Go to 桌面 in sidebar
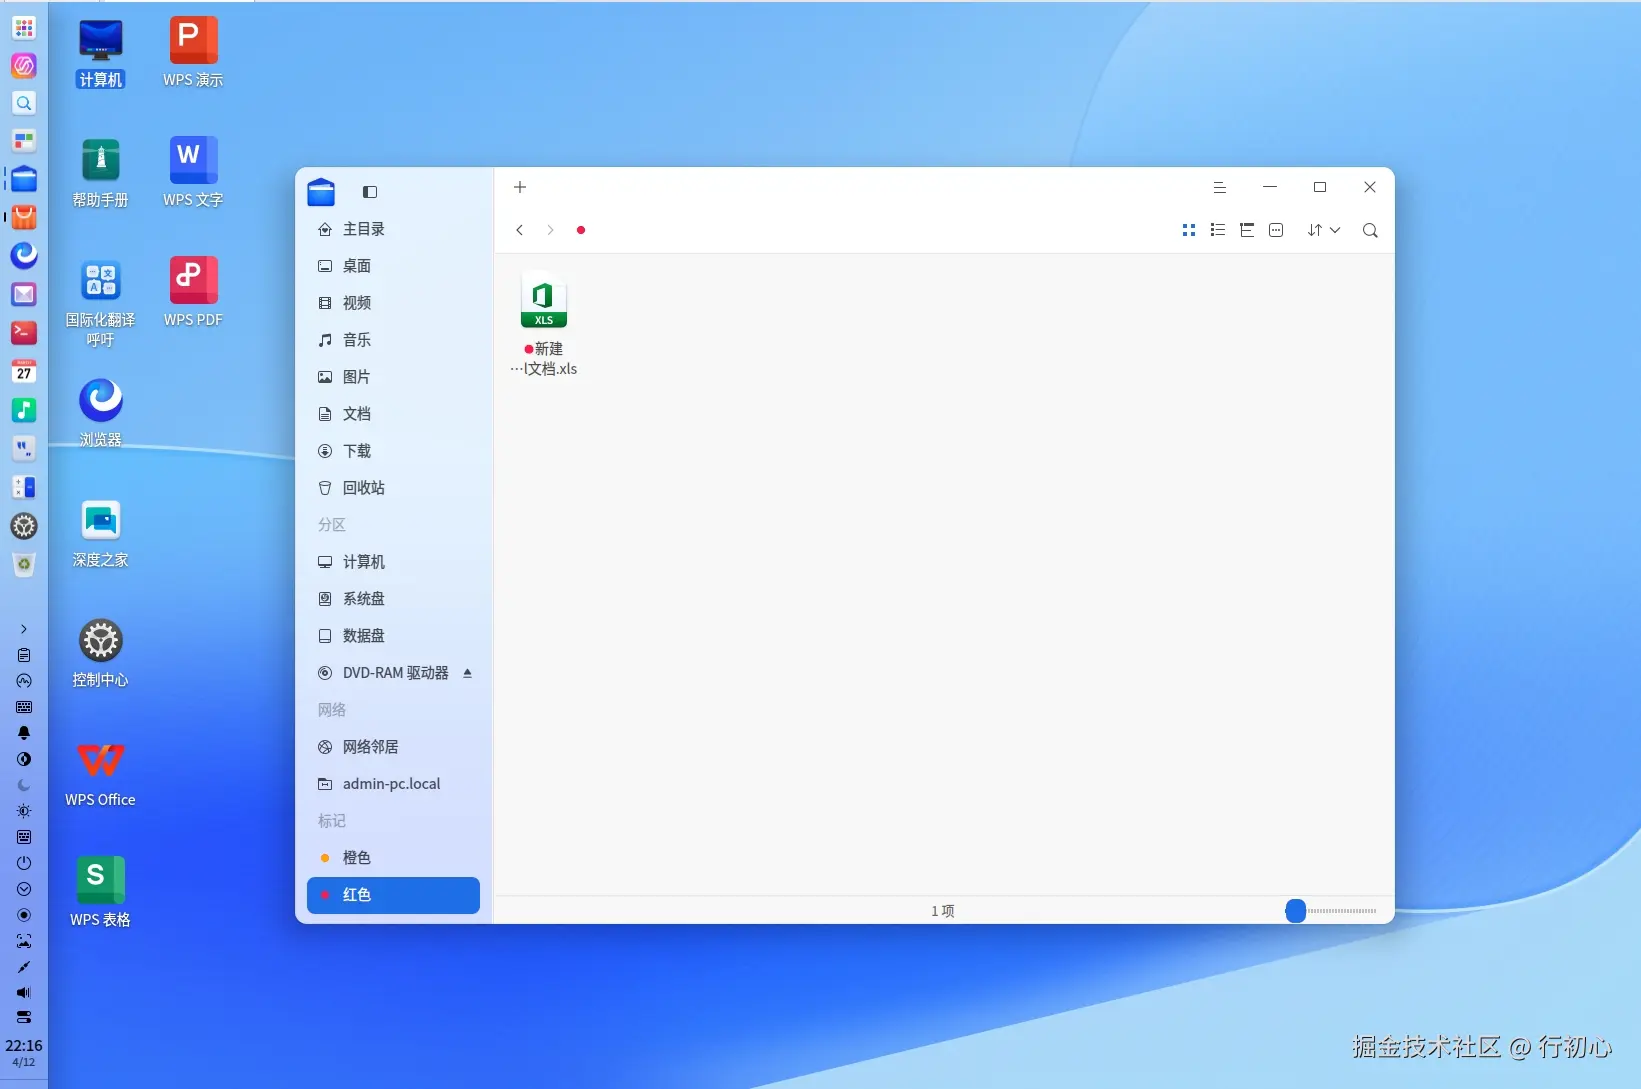Viewport: 1641px width, 1089px height. click(393, 266)
